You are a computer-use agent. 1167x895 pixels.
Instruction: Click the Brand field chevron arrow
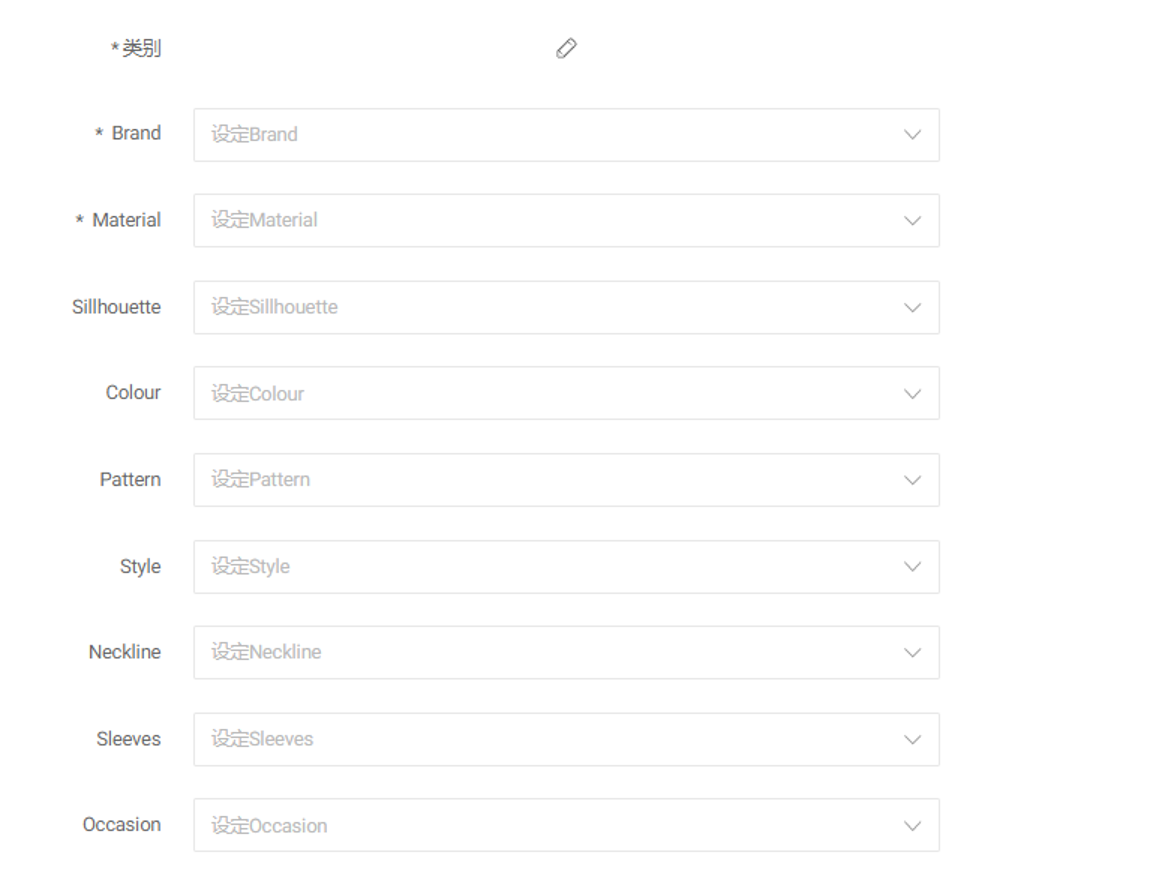[x=912, y=135]
